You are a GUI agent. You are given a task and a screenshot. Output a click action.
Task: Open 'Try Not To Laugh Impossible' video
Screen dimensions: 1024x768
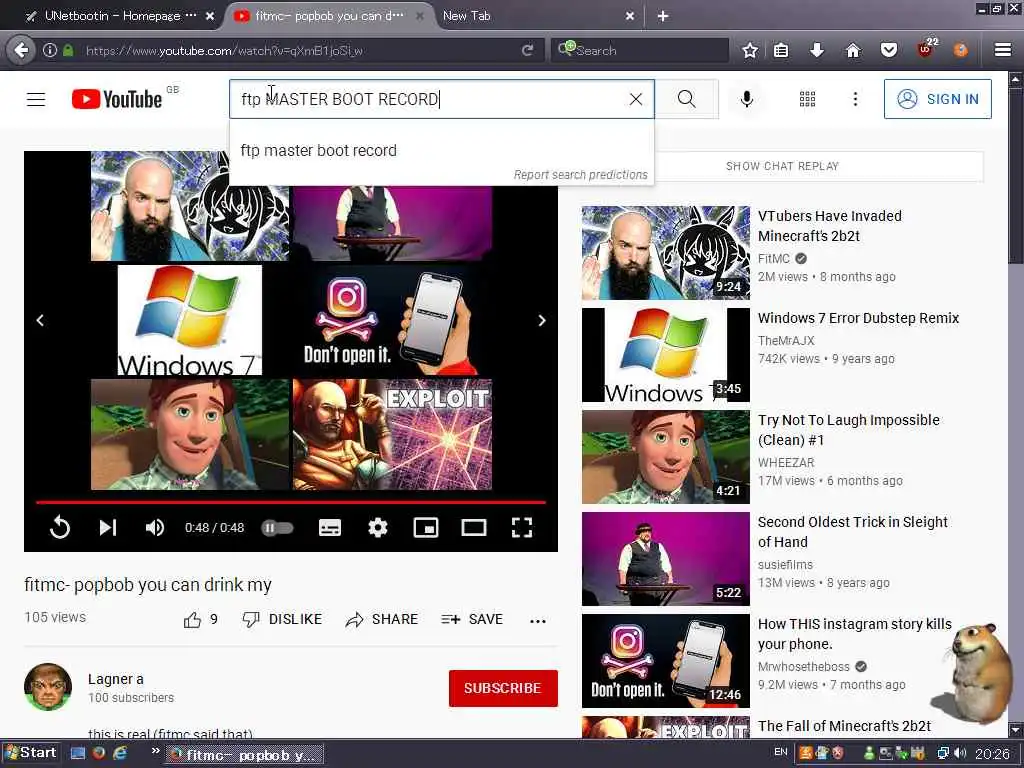pyautogui.click(x=848, y=430)
